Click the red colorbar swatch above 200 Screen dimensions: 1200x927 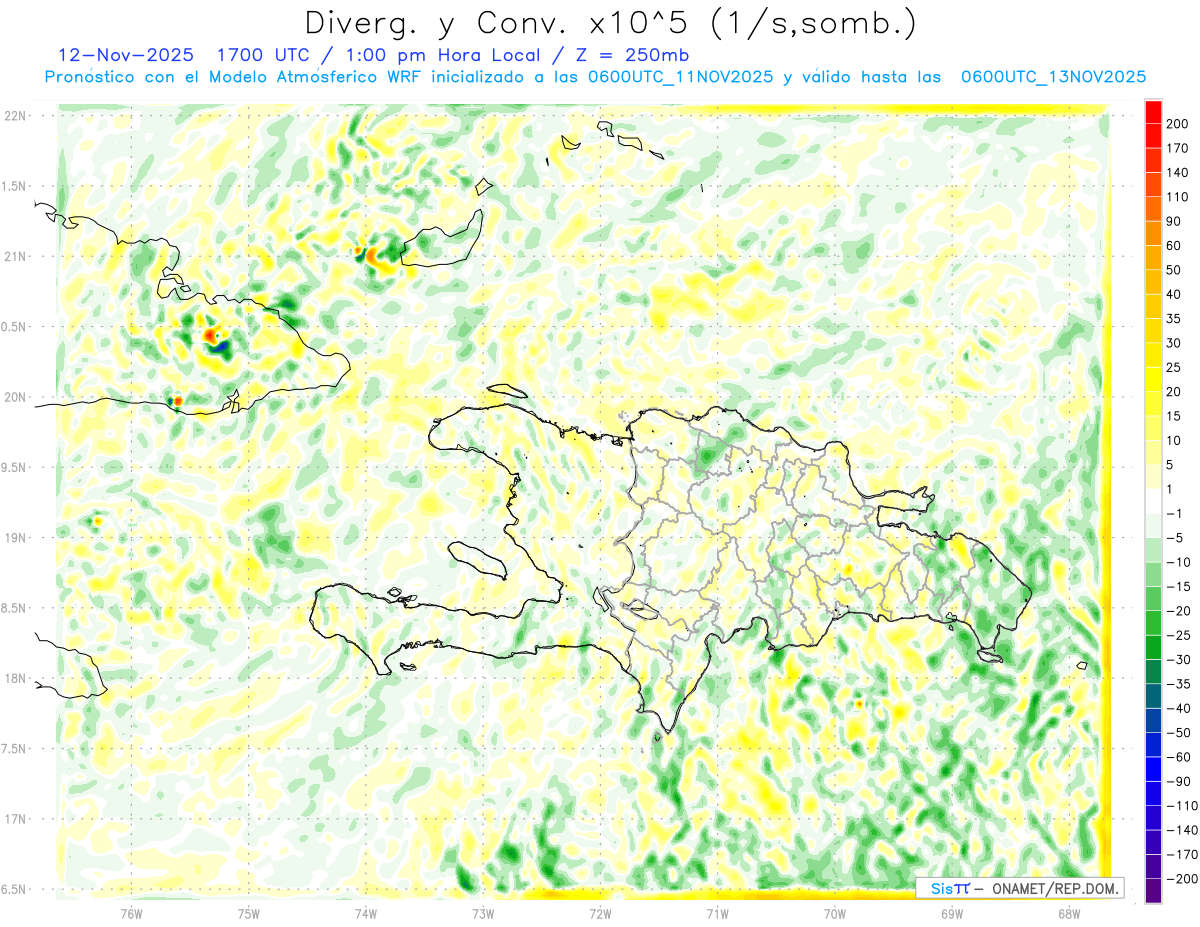(x=1153, y=112)
